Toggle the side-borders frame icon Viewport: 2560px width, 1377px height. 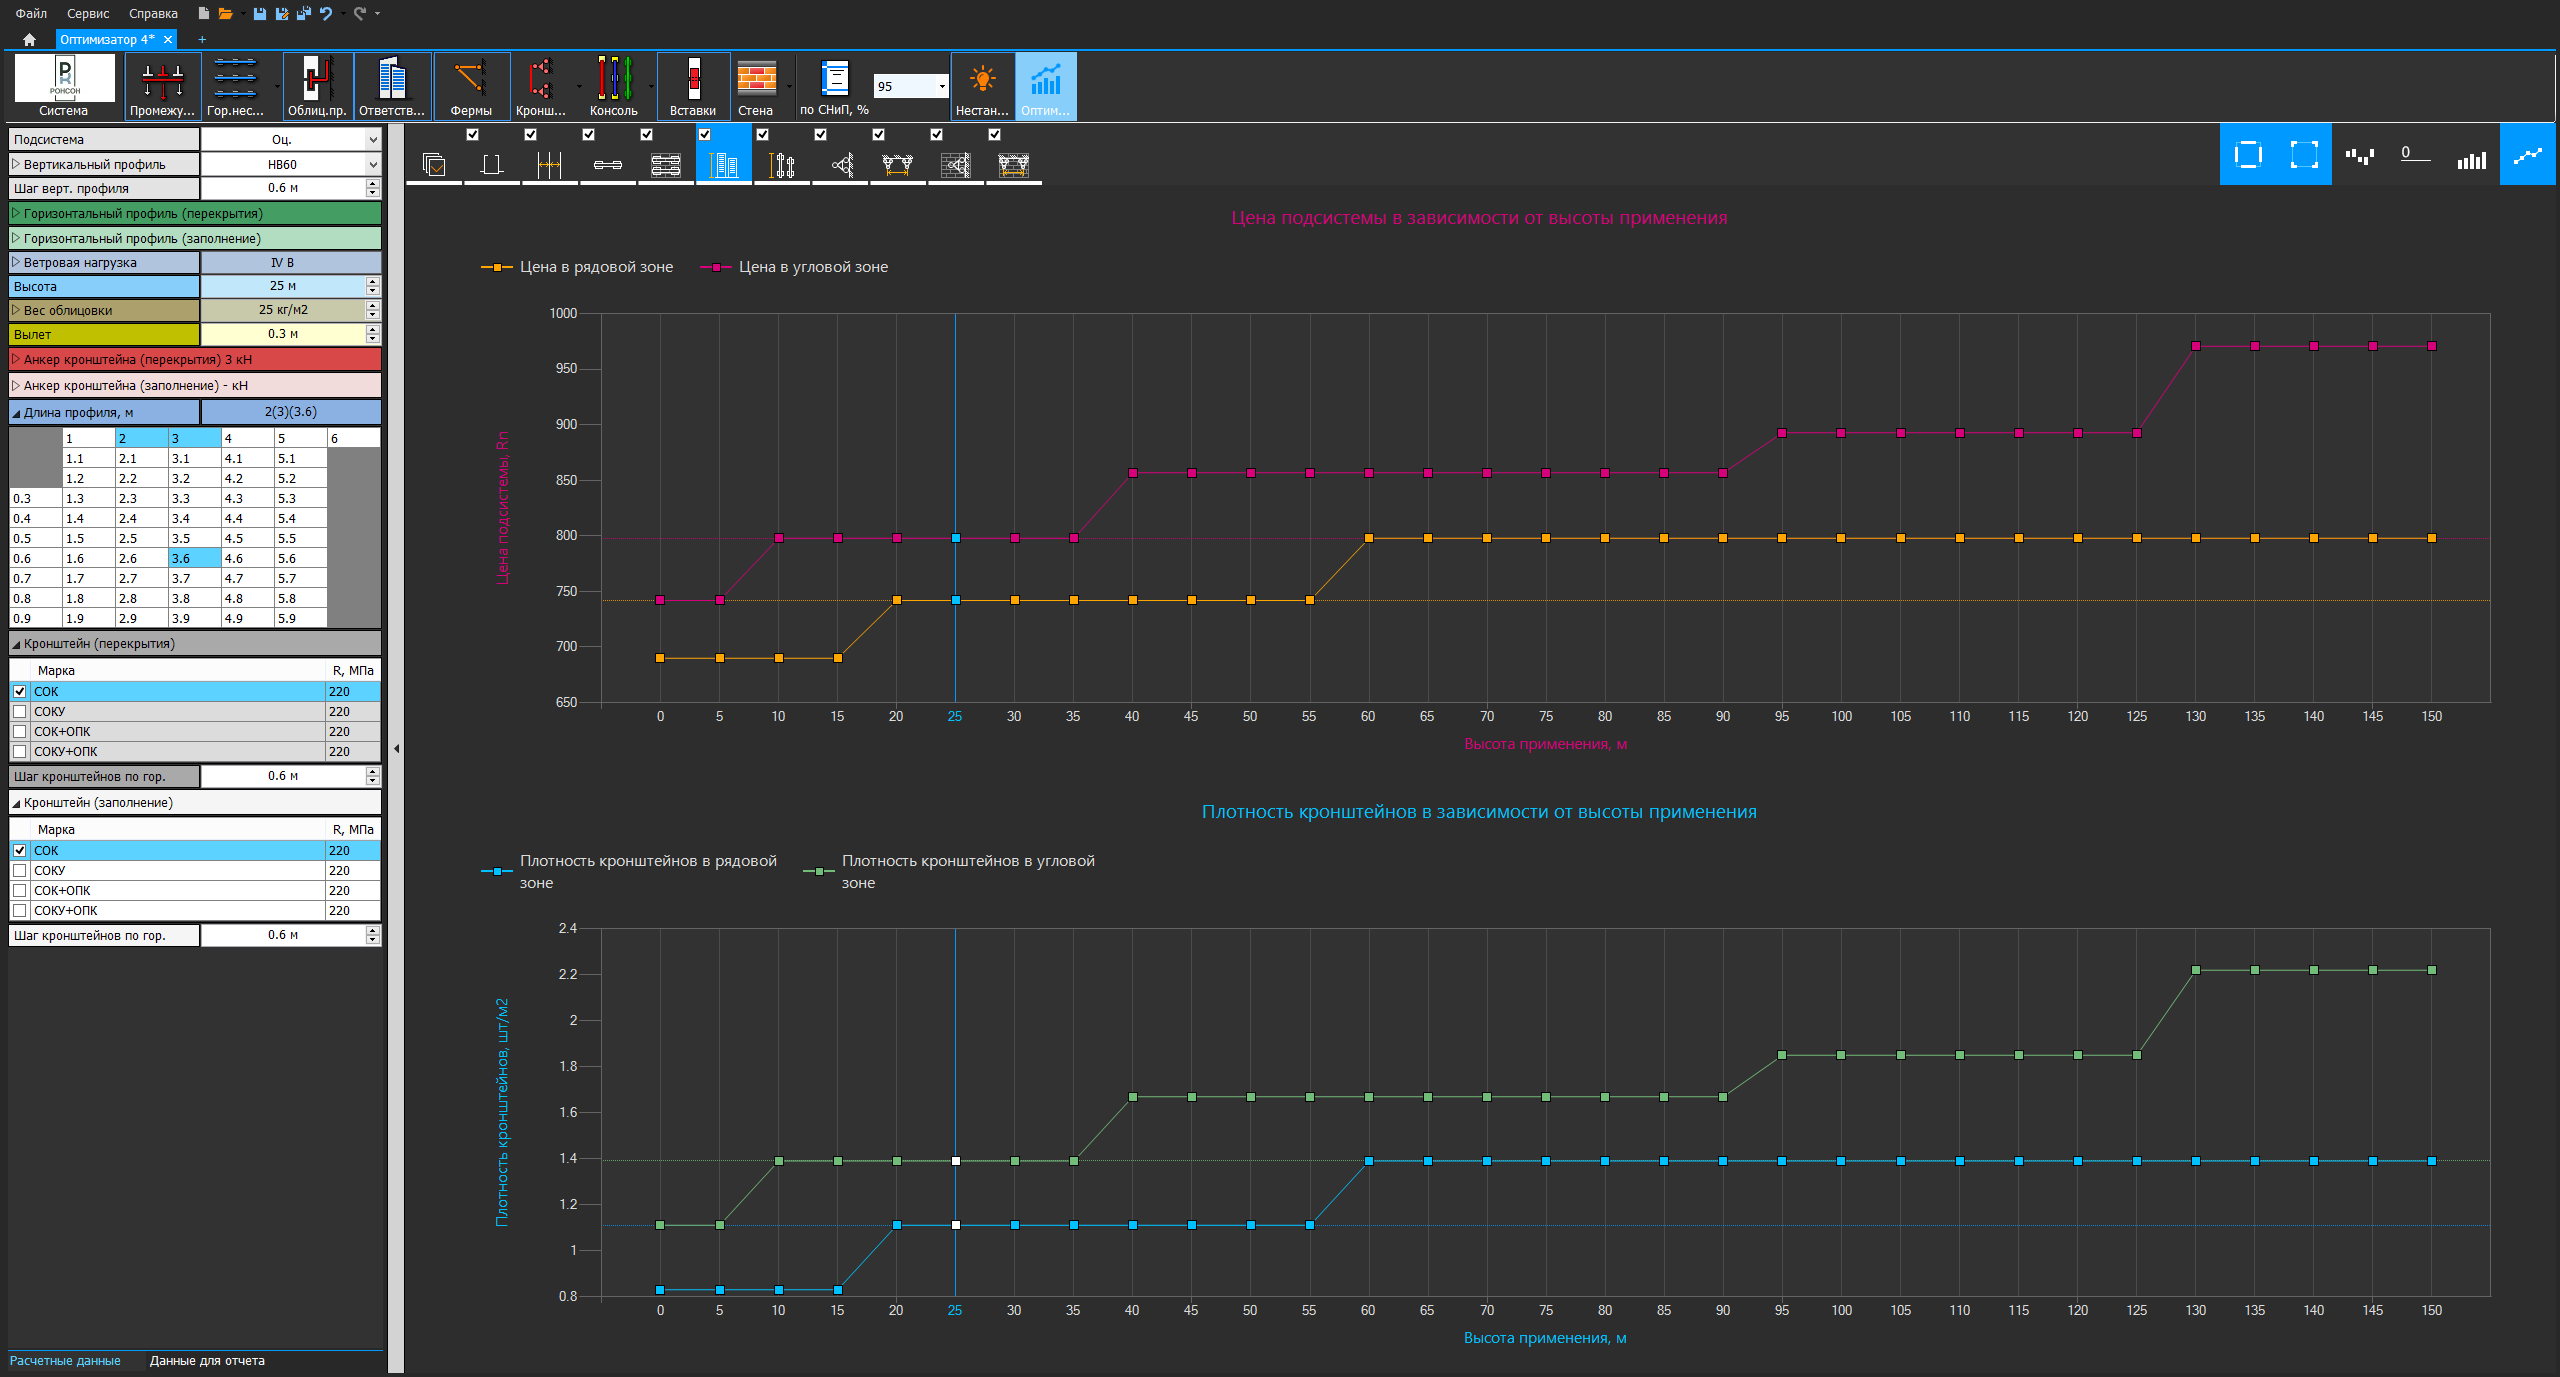pyautogui.click(x=2248, y=155)
